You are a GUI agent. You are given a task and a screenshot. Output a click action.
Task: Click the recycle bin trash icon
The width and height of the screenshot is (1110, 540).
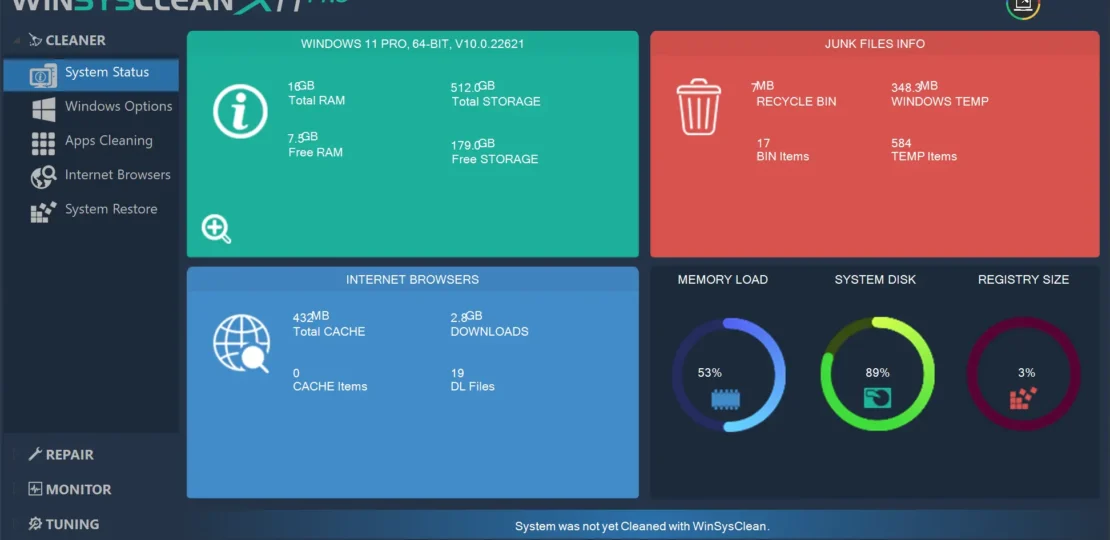[x=699, y=107]
